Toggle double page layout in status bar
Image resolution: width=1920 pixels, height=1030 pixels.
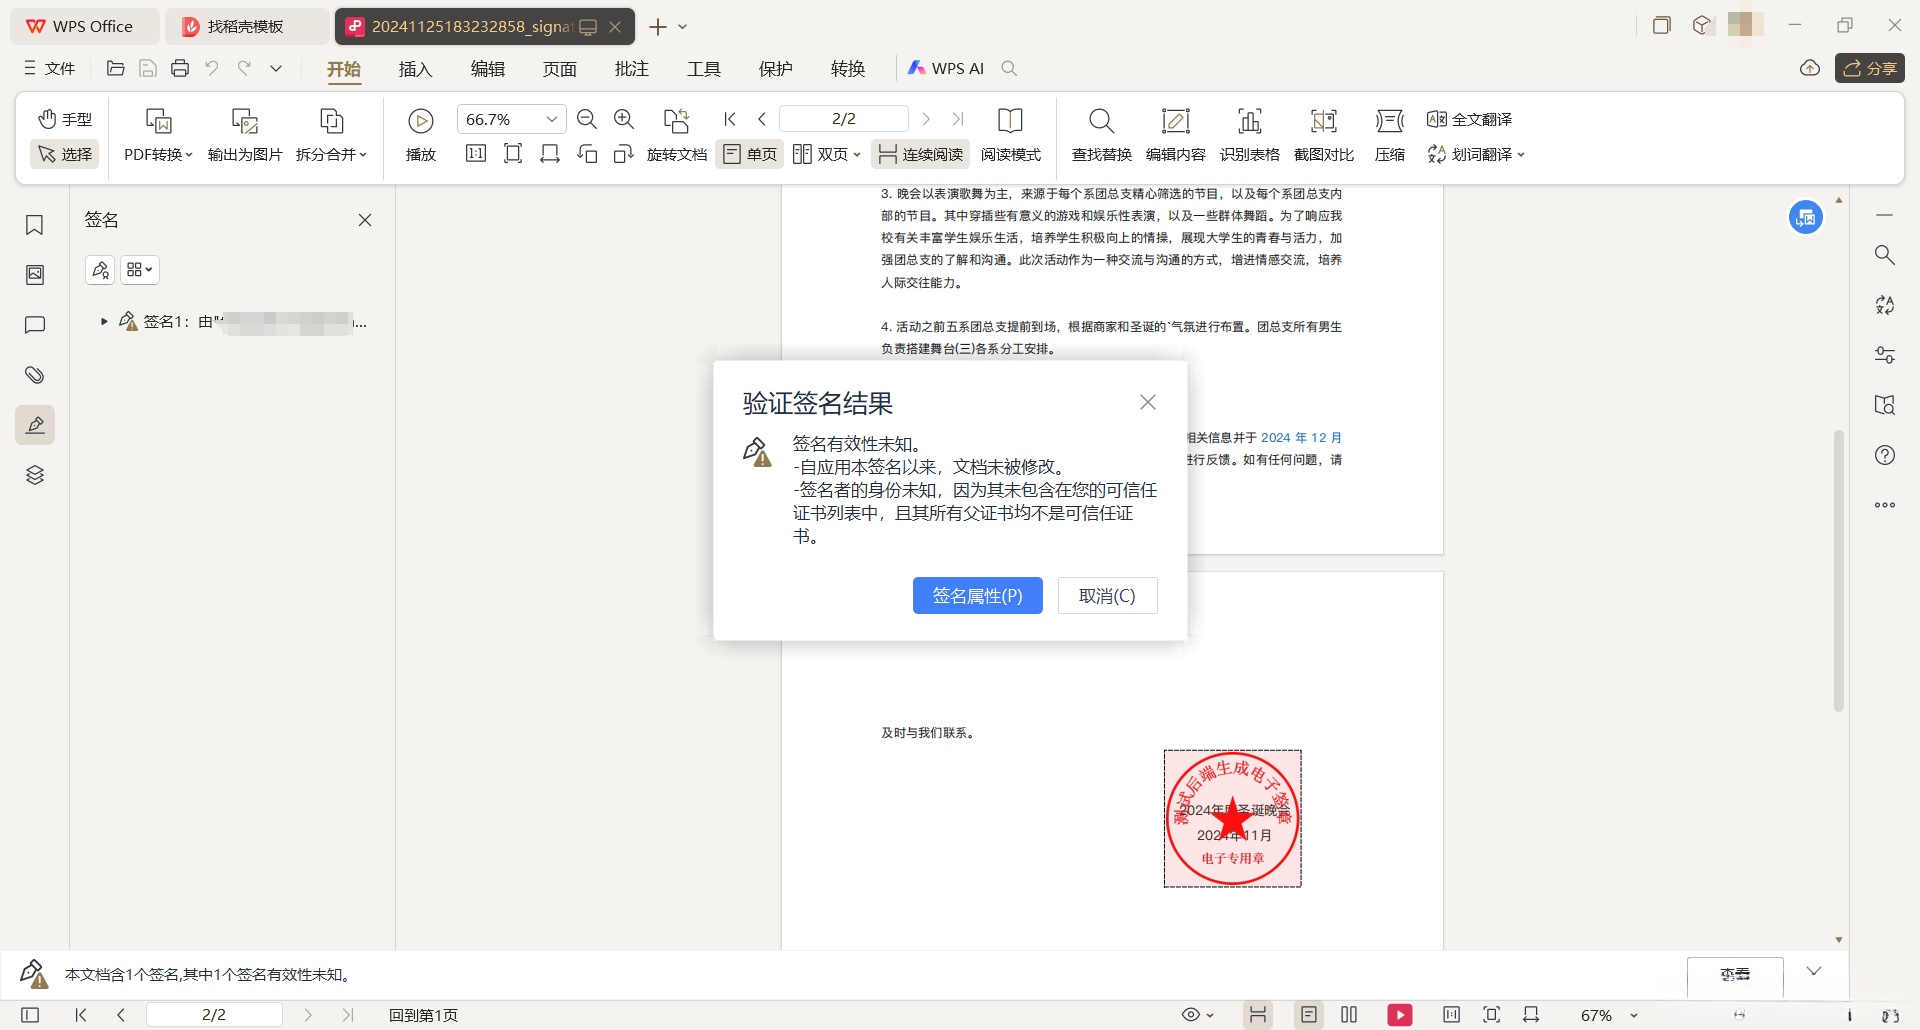coord(1349,1015)
